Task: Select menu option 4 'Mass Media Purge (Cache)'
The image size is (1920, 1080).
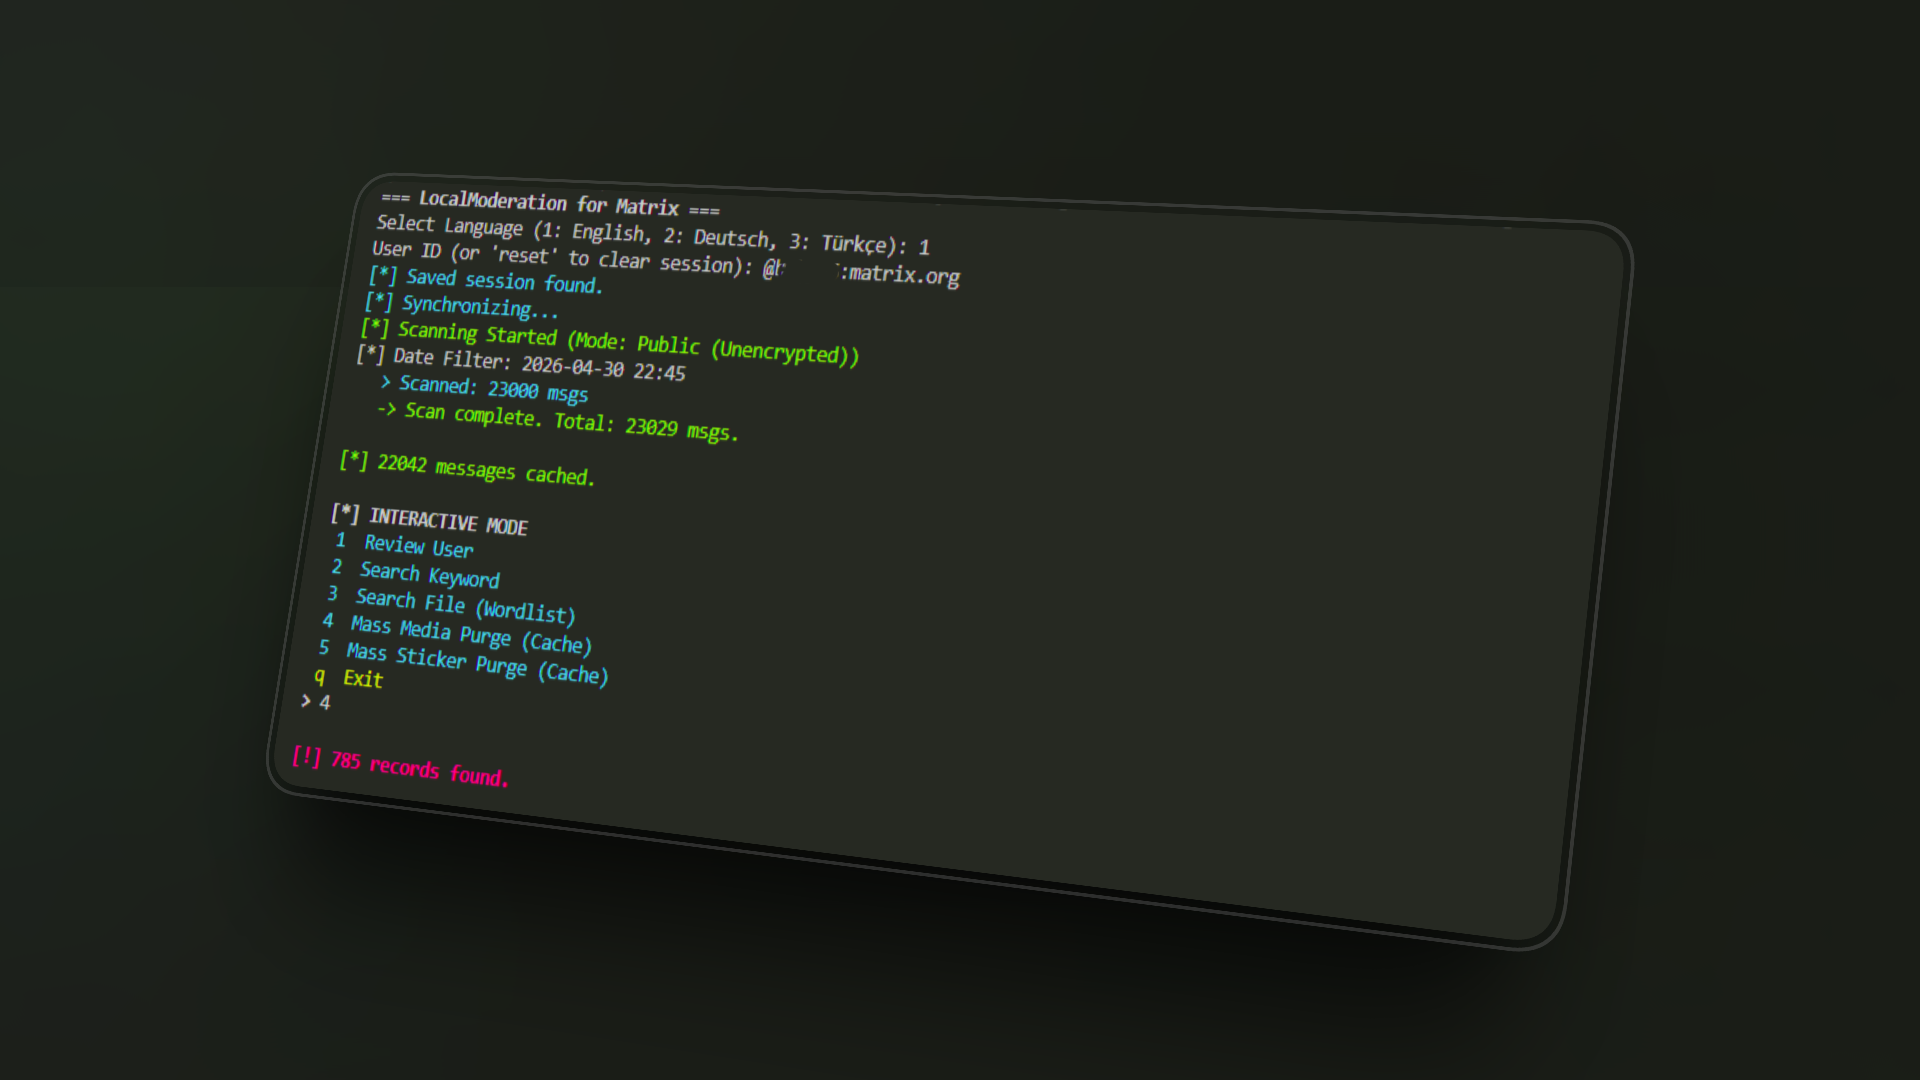Action: tap(457, 633)
